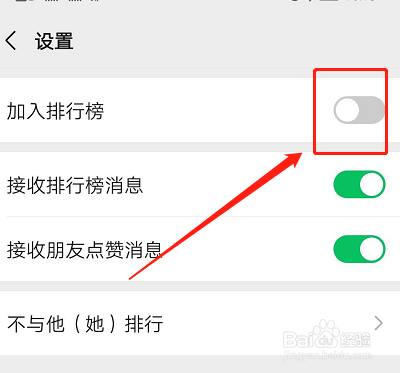Open the jingyan.baidu.com watermark link
The image size is (400, 373).
(x=327, y=355)
